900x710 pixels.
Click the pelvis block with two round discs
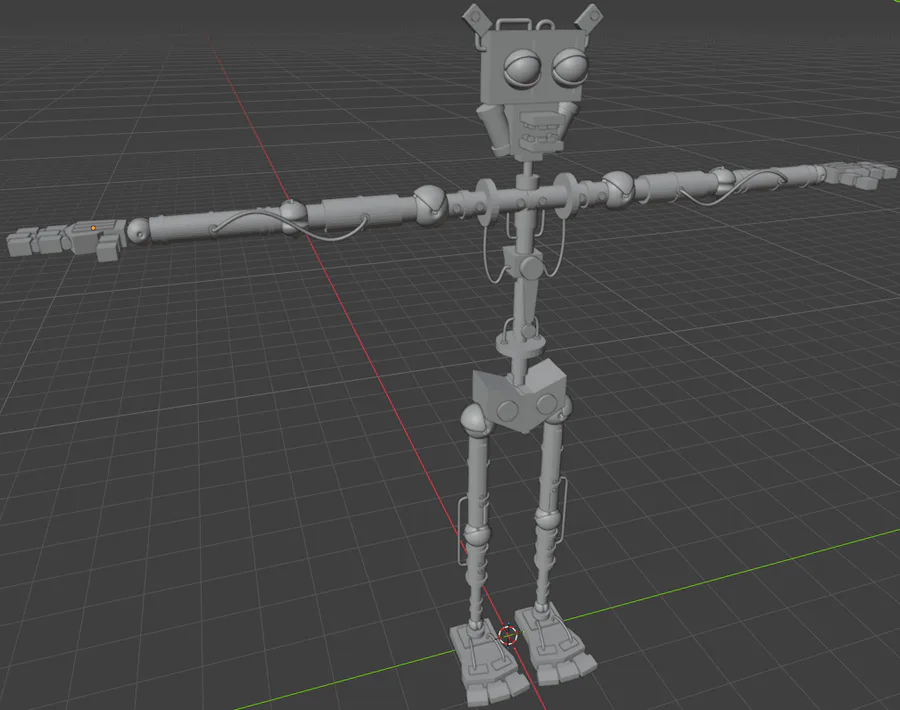pos(519,397)
